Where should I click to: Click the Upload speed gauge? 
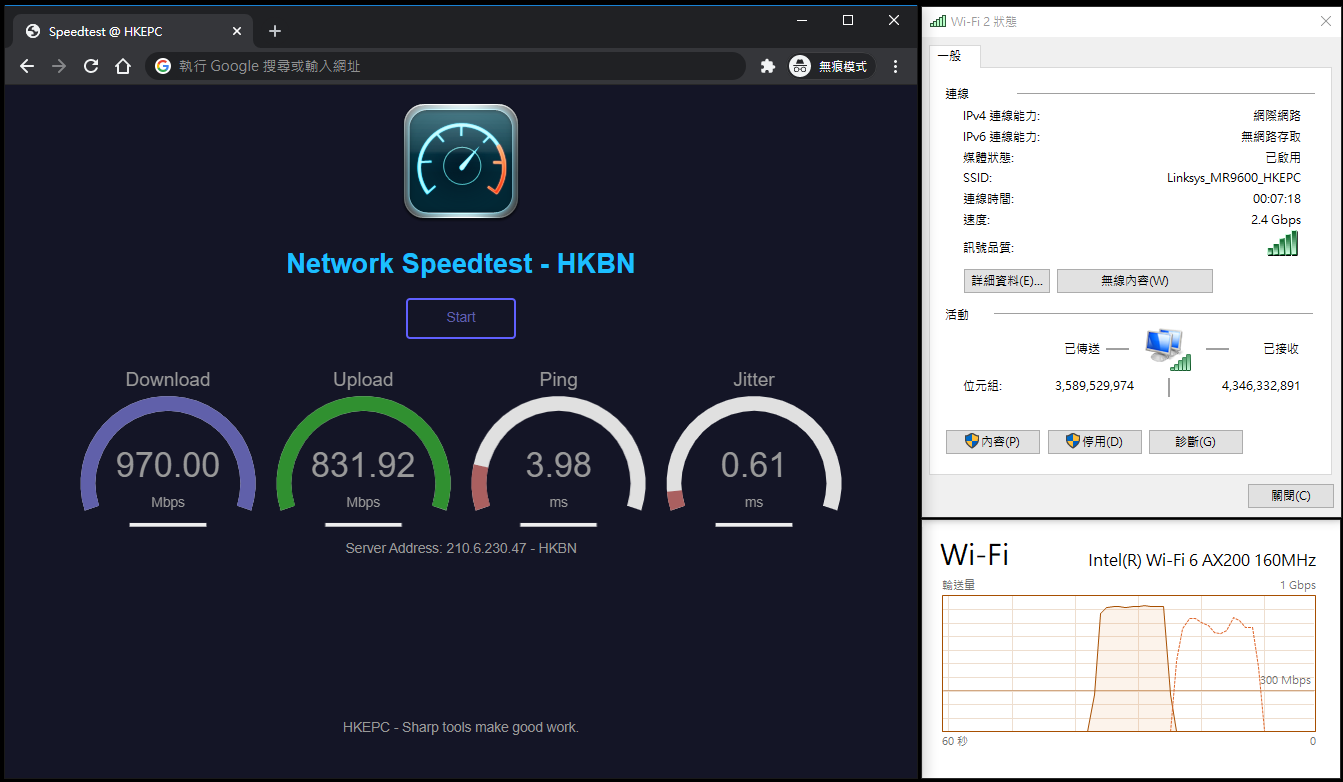pos(363,455)
